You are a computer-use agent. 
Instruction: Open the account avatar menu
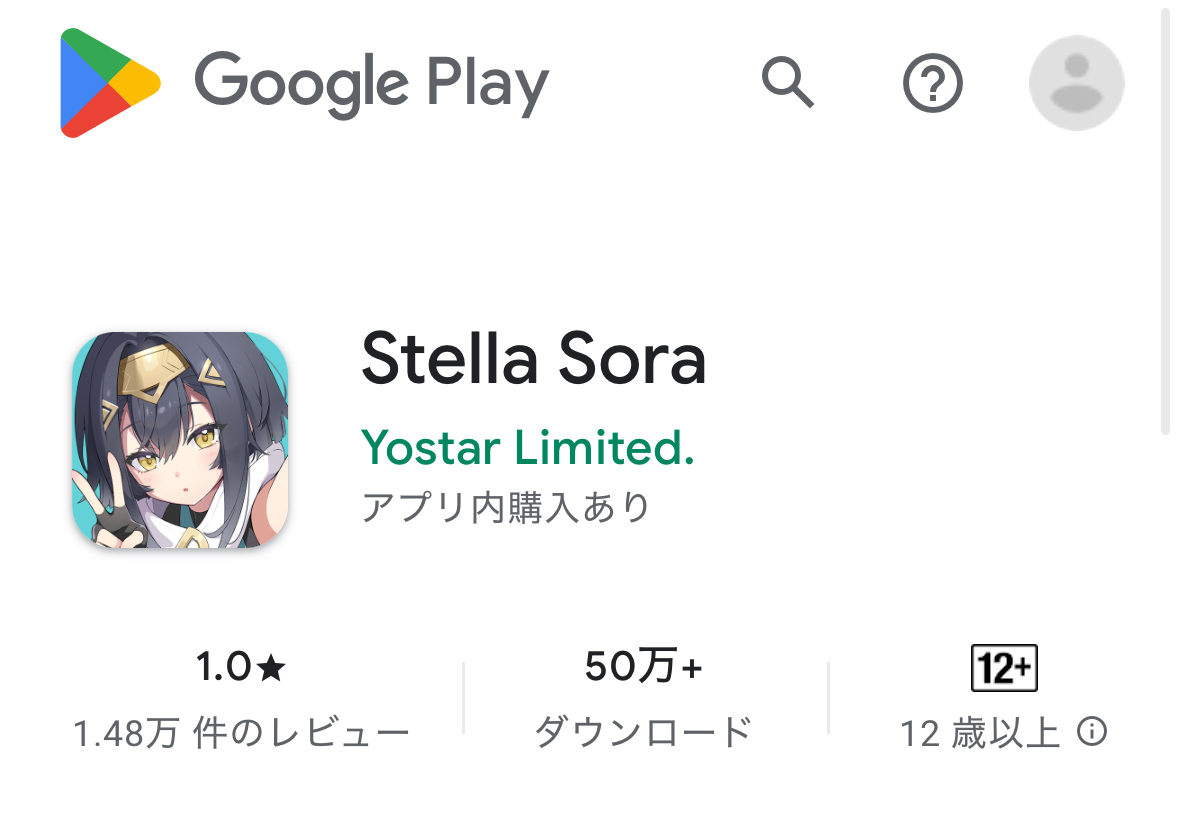[x=1076, y=83]
